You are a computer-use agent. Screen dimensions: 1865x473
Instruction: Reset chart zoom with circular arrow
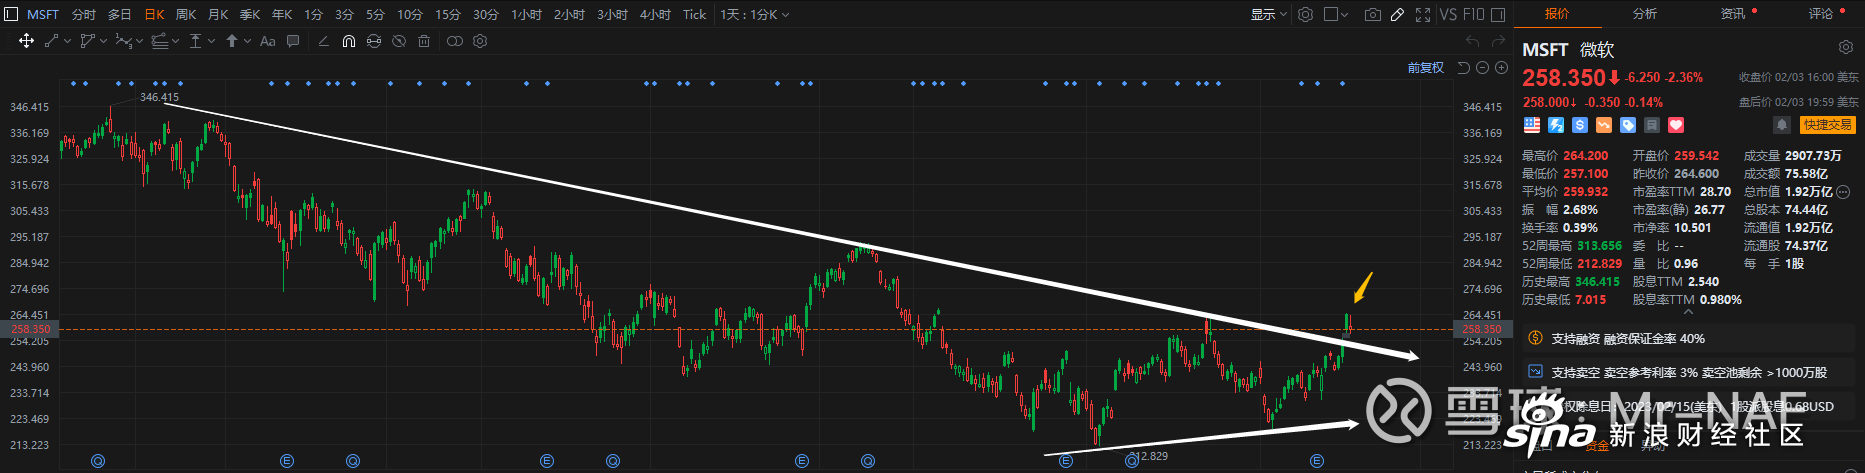click(x=1463, y=67)
